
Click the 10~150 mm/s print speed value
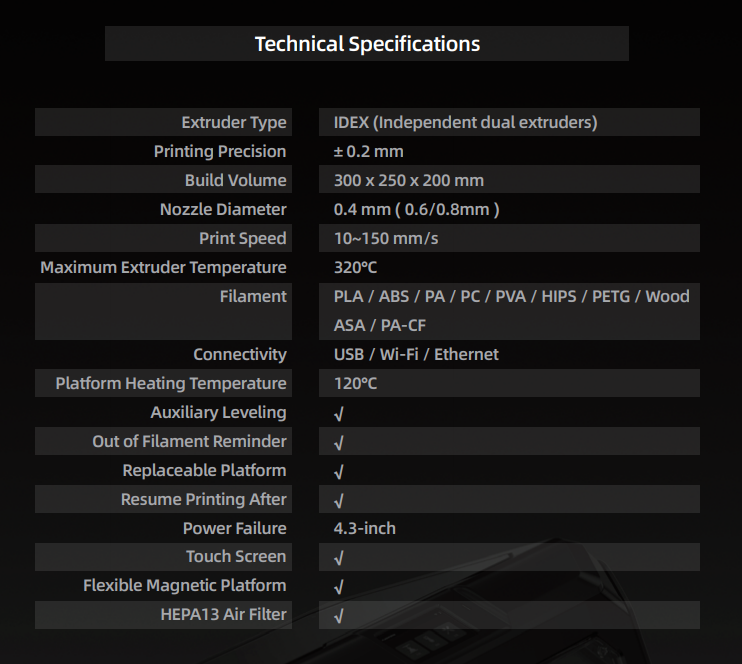pyautogui.click(x=386, y=239)
